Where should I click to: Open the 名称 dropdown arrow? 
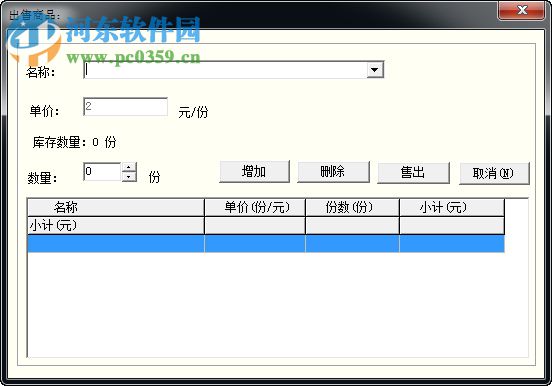pyautogui.click(x=375, y=70)
